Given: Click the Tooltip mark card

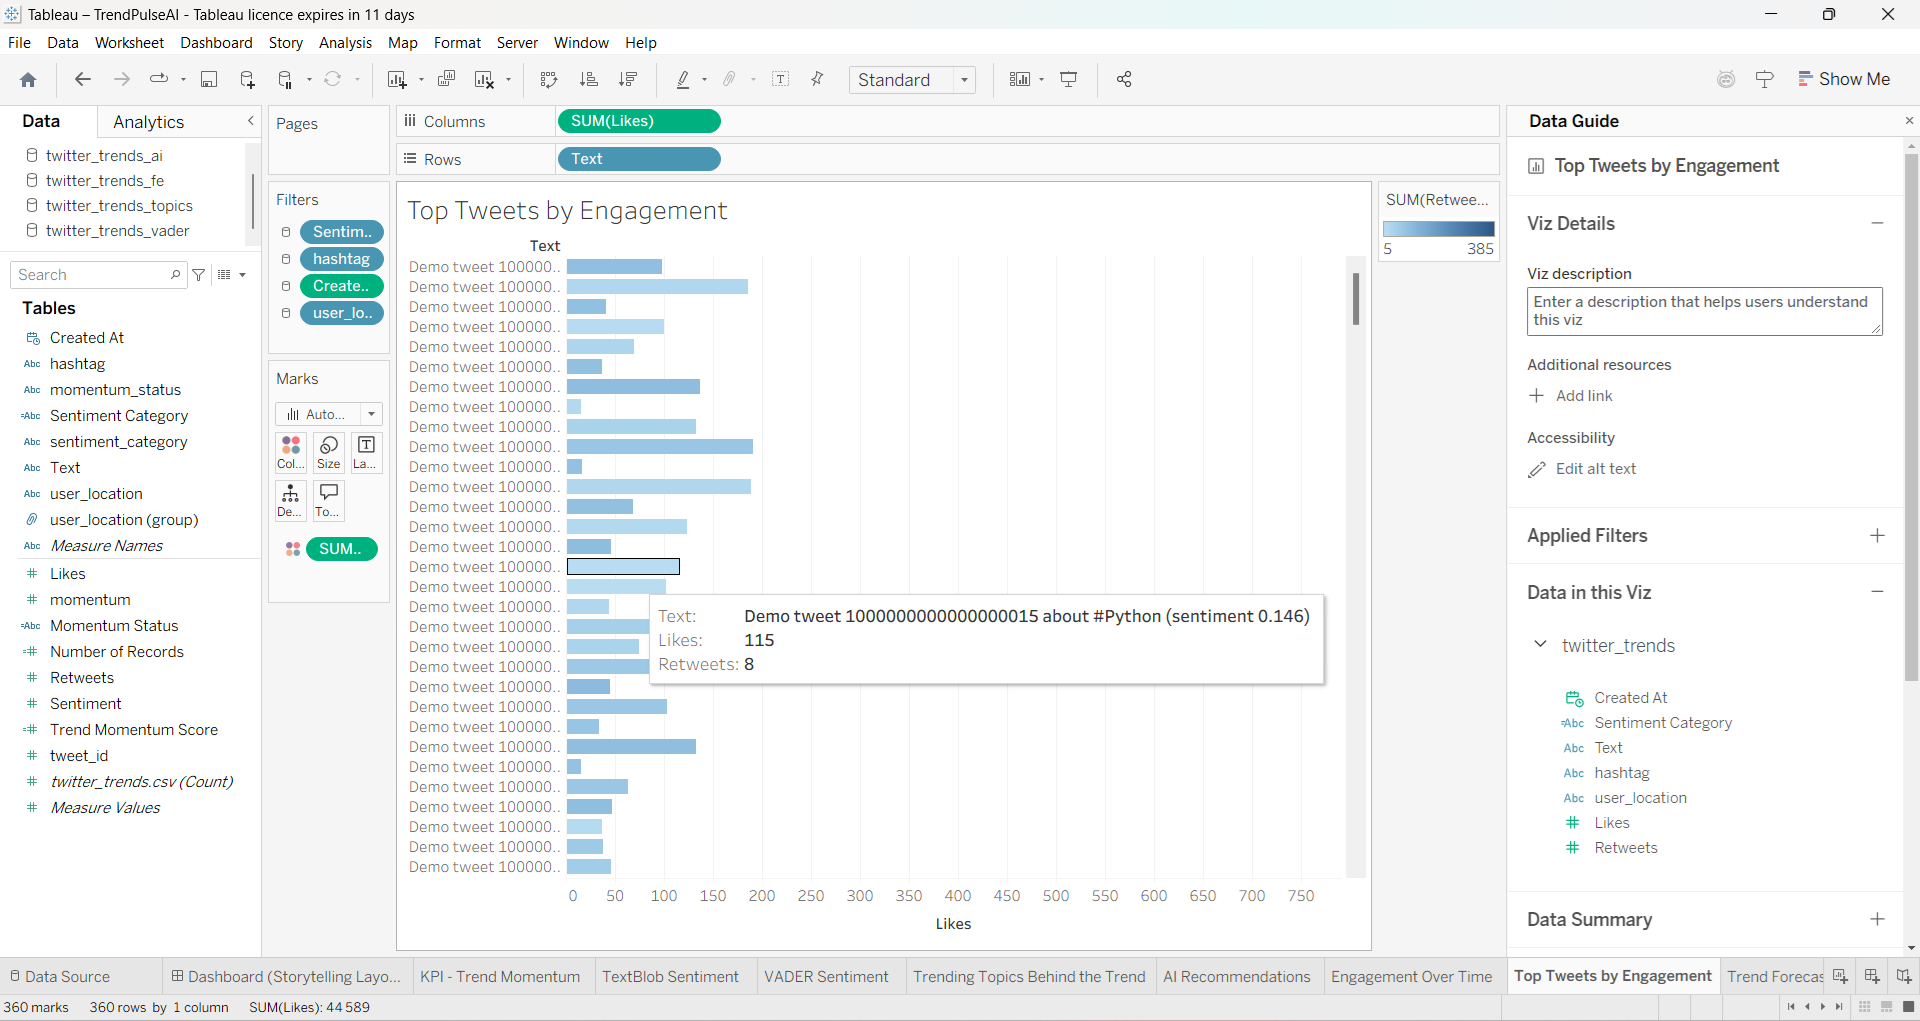Looking at the screenshot, I should point(329,500).
